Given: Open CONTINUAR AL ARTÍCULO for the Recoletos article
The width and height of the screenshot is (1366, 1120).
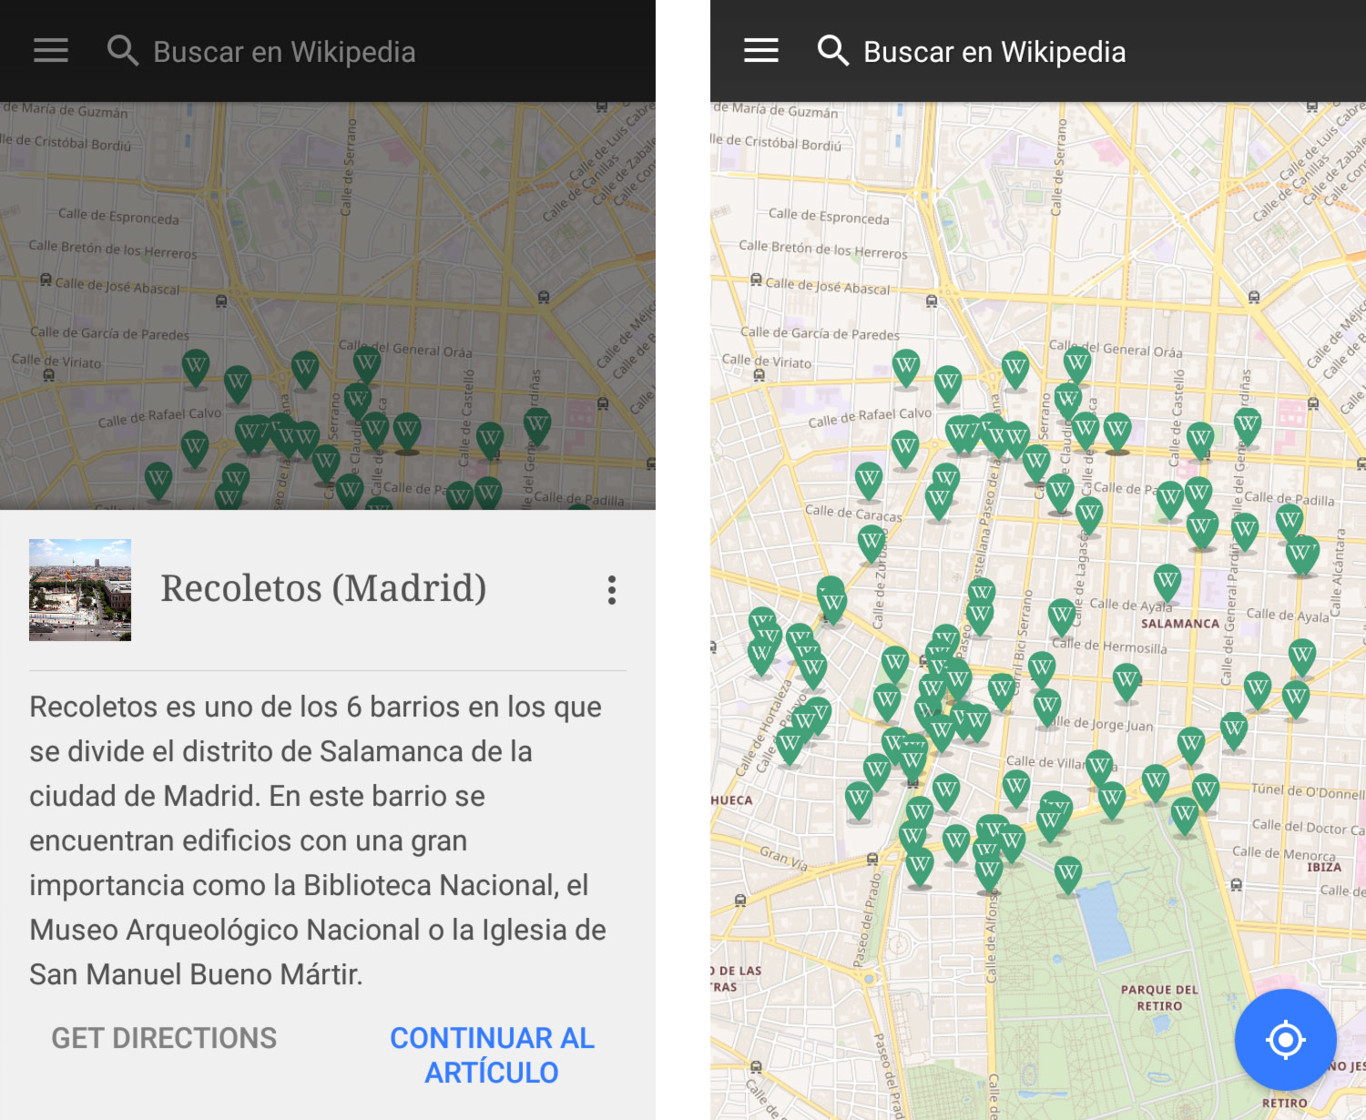Looking at the screenshot, I should pos(491,1054).
